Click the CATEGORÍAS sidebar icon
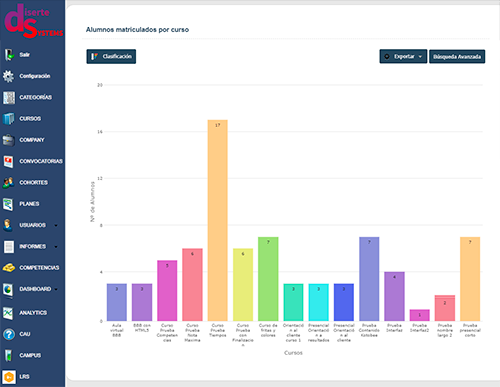500x387 pixels. 9,97
